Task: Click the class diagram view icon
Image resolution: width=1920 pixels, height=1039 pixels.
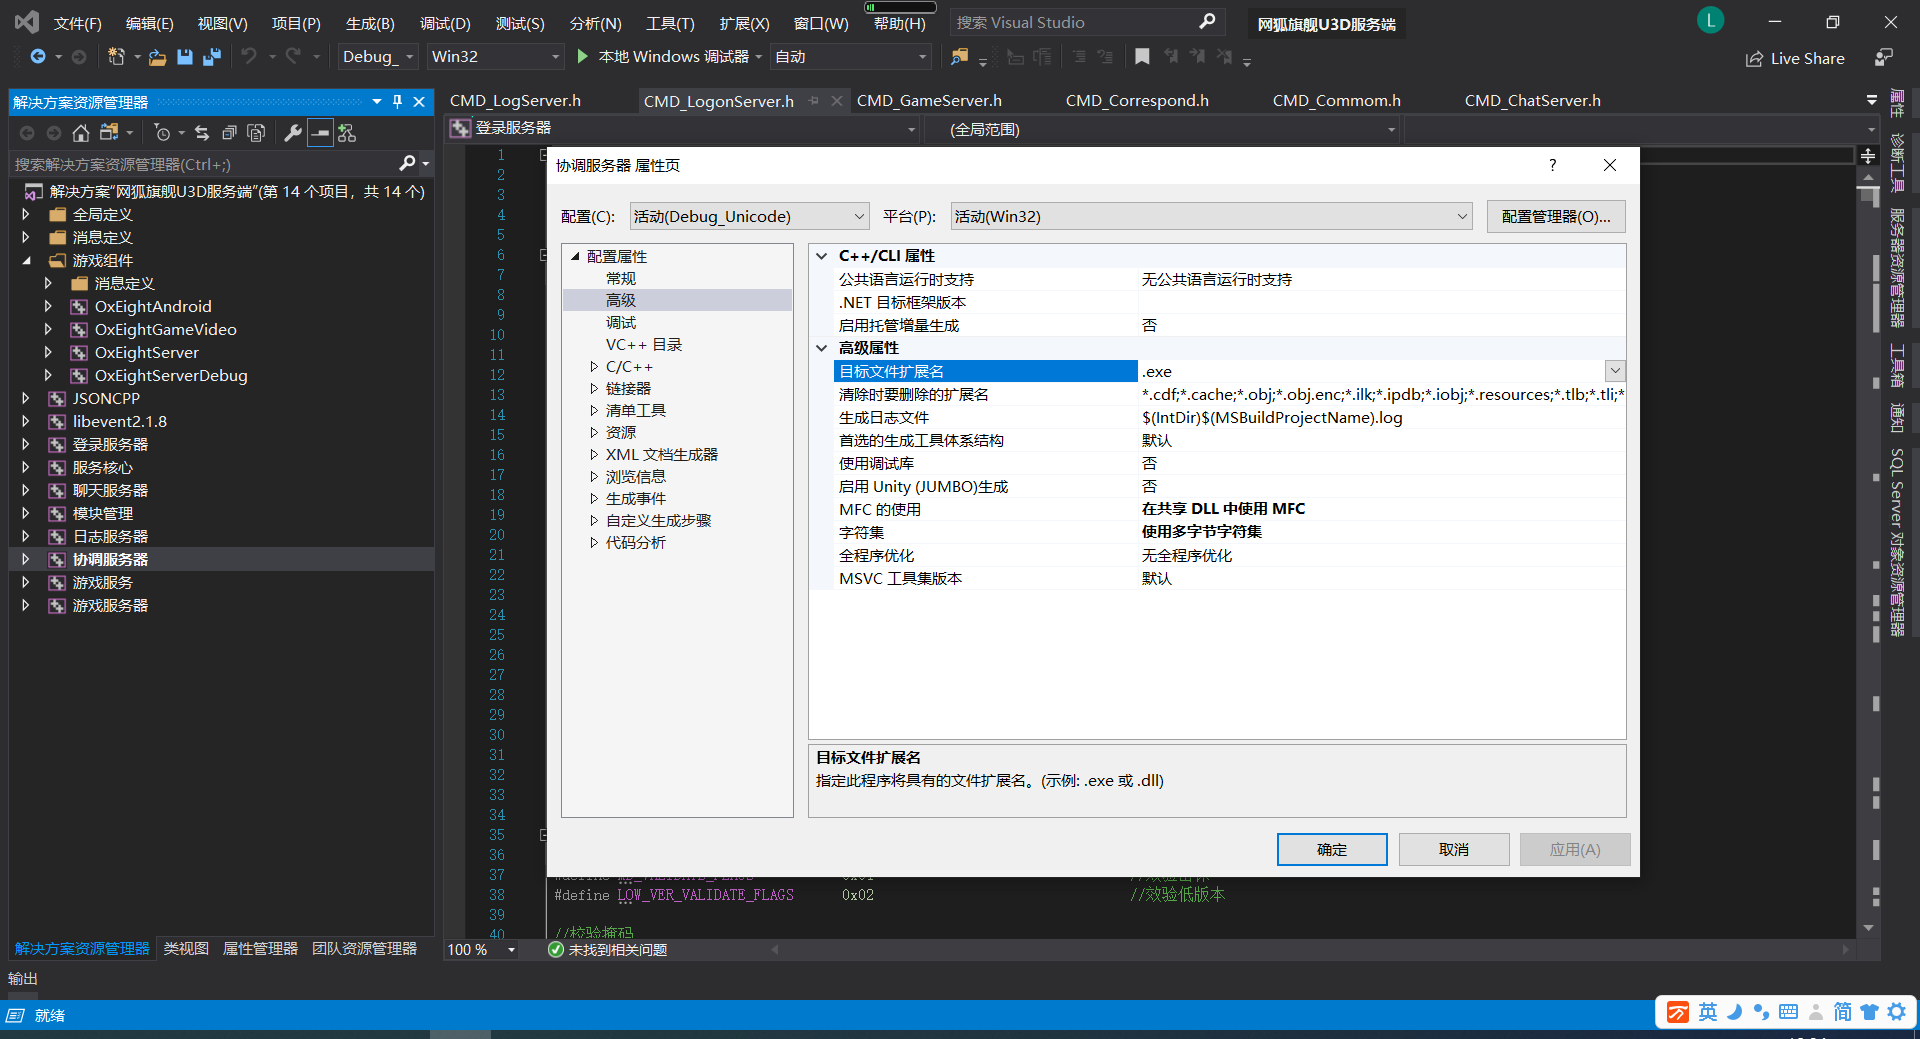Action: point(347,133)
